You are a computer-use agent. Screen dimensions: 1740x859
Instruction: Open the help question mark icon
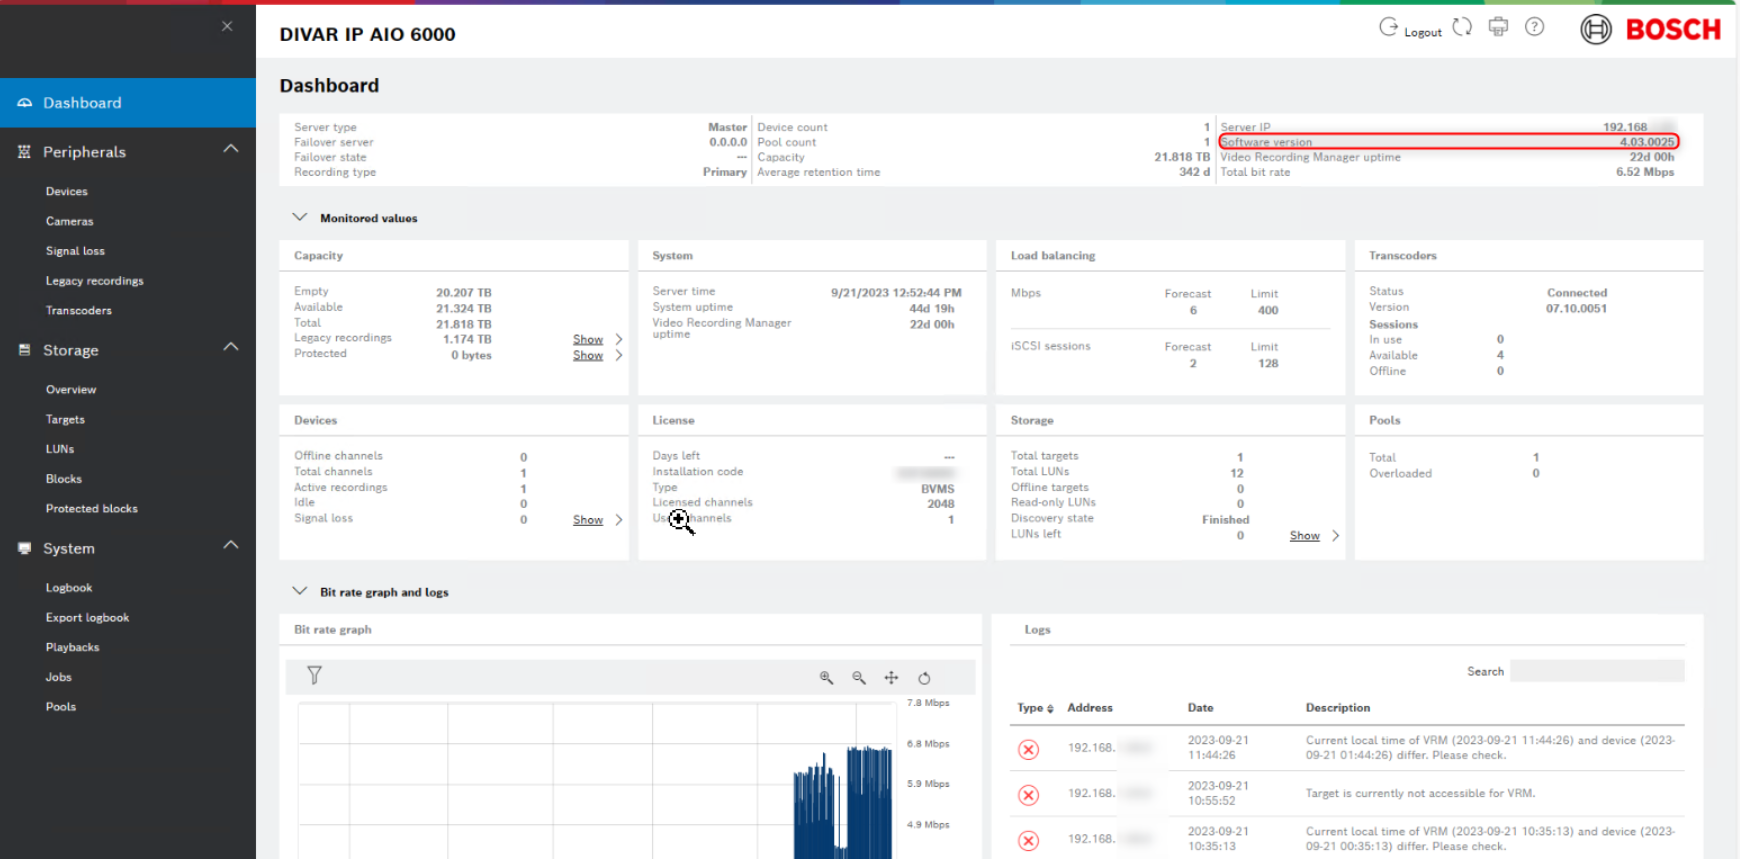coord(1534,27)
